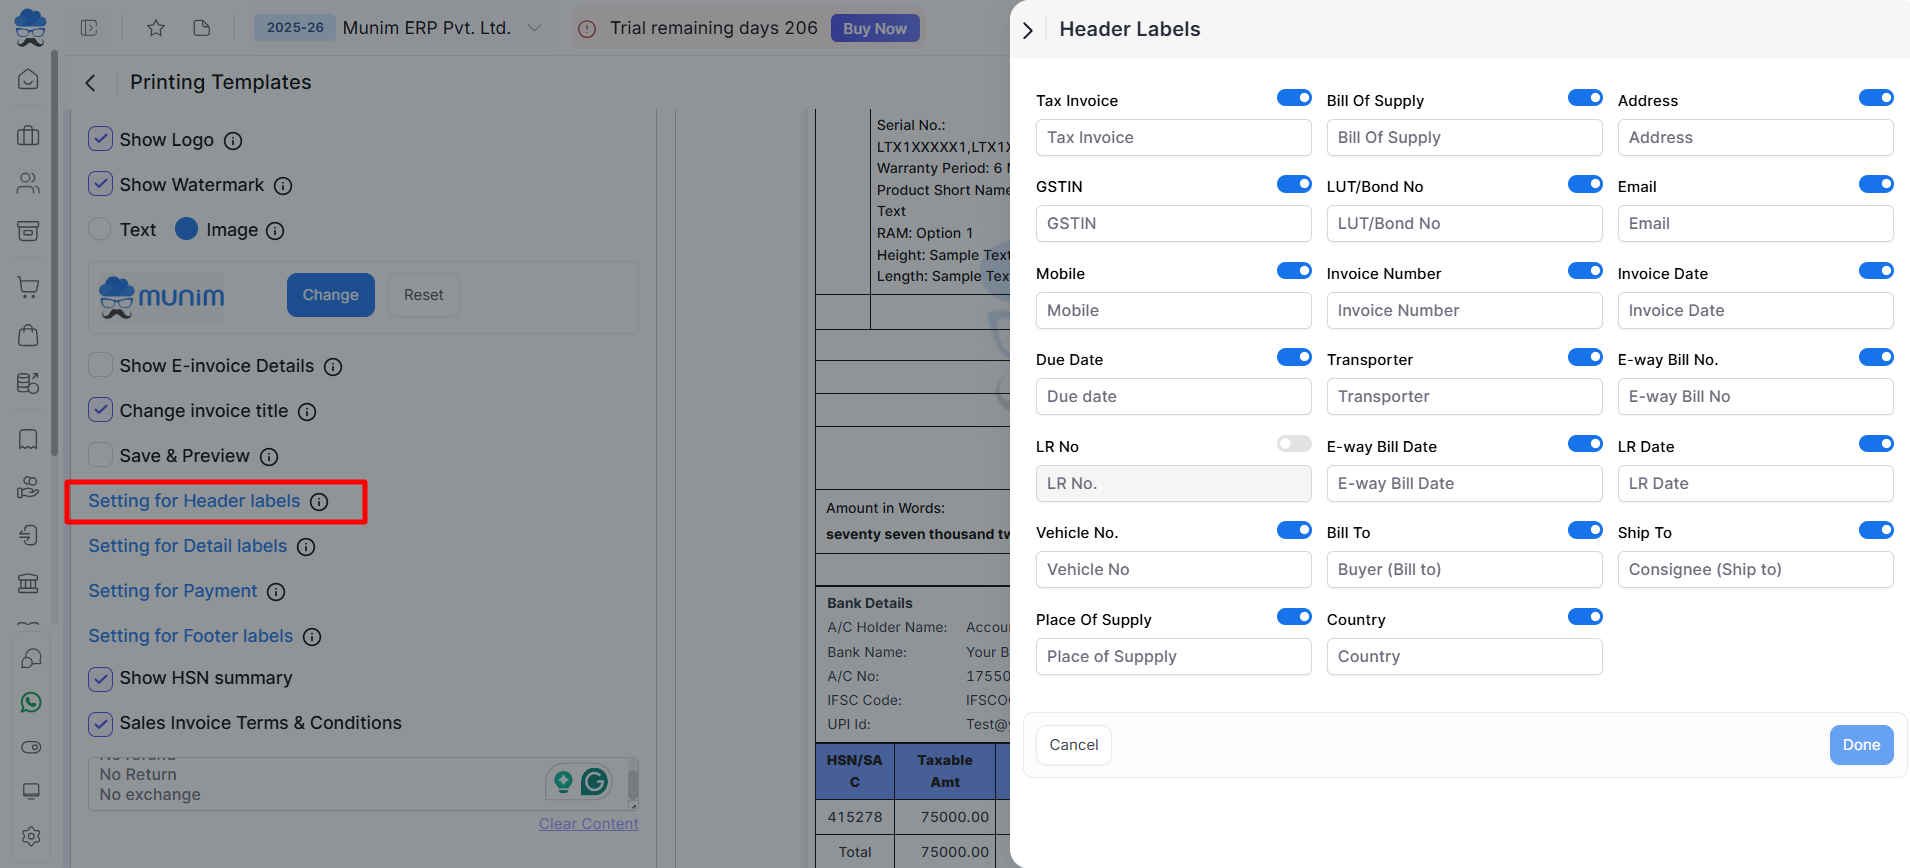Go back from Printing Templates
1910x868 pixels.
[91, 83]
